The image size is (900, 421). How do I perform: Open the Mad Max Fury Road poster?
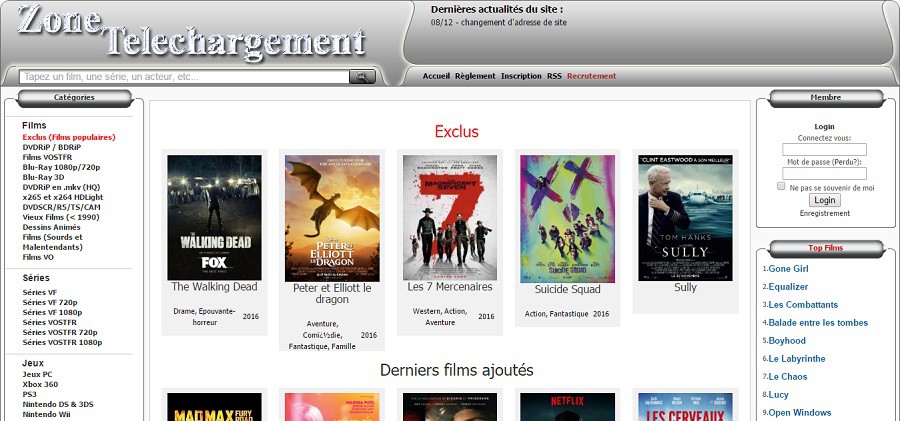[x=214, y=407]
